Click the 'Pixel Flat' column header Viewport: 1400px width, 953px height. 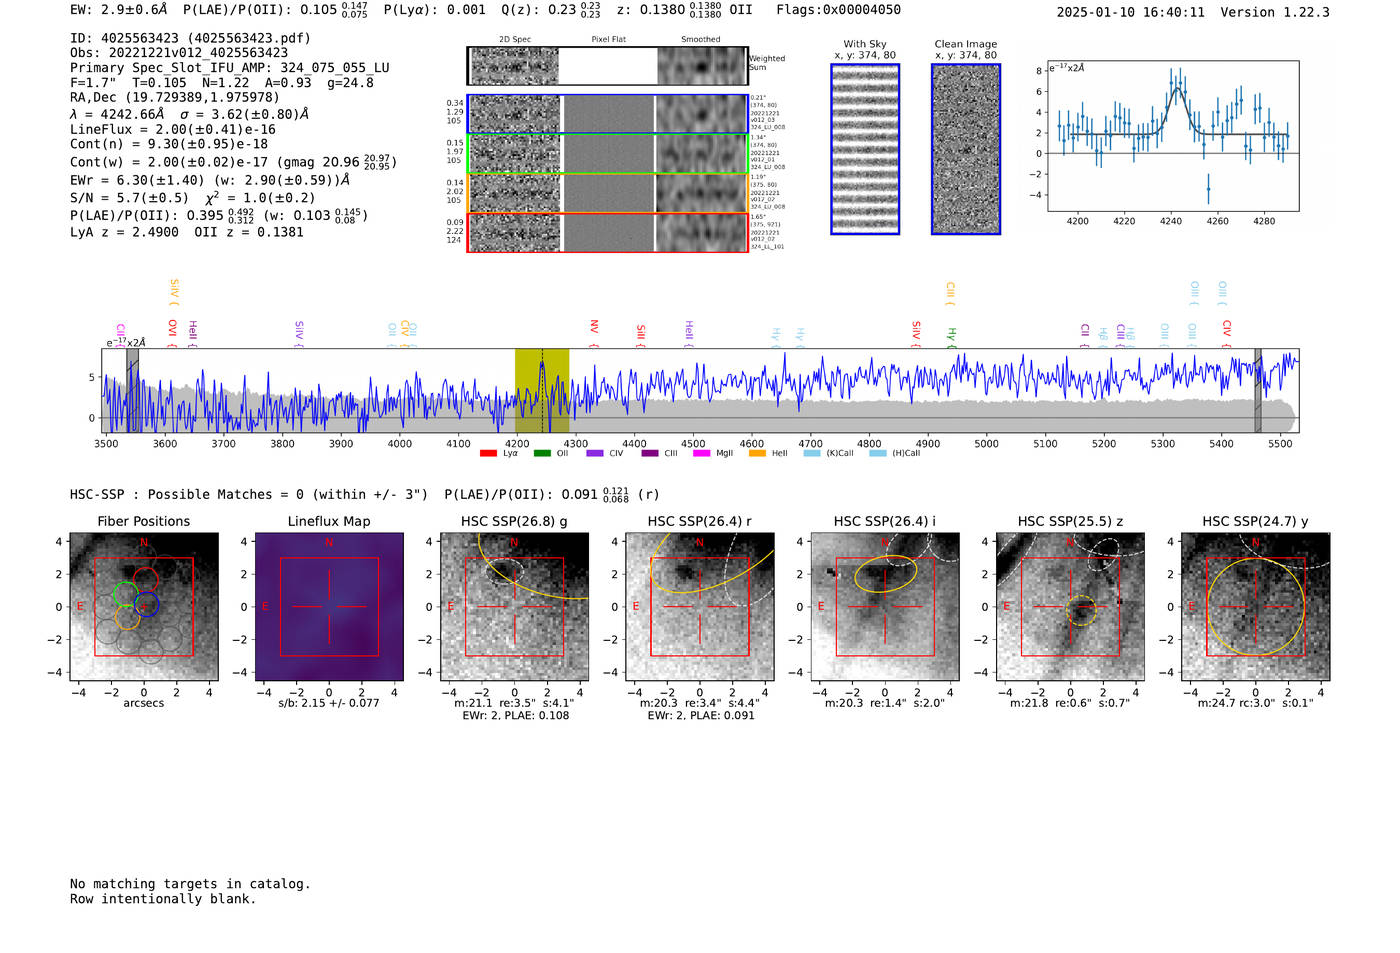pyautogui.click(x=608, y=40)
